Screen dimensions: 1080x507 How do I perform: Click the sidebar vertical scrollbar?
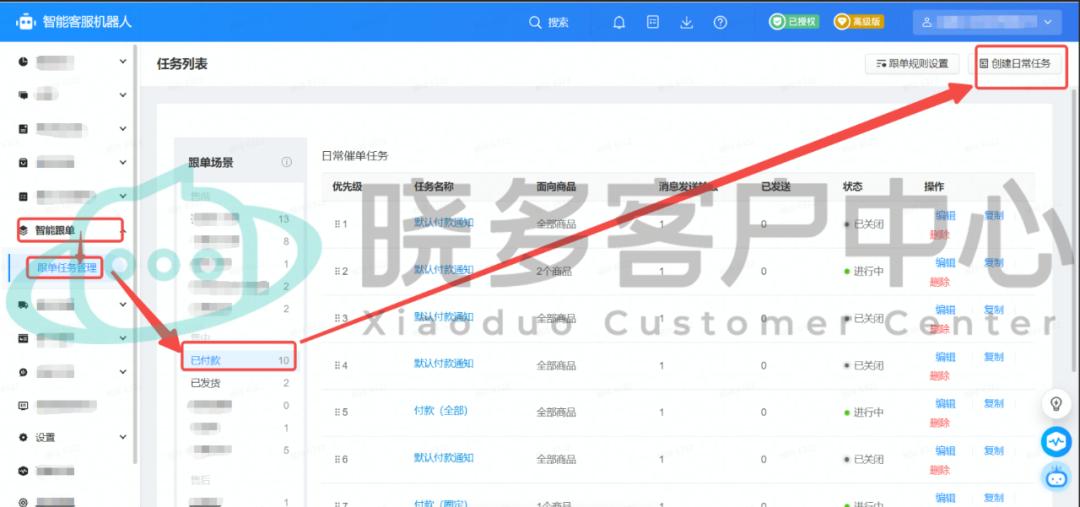click(136, 255)
